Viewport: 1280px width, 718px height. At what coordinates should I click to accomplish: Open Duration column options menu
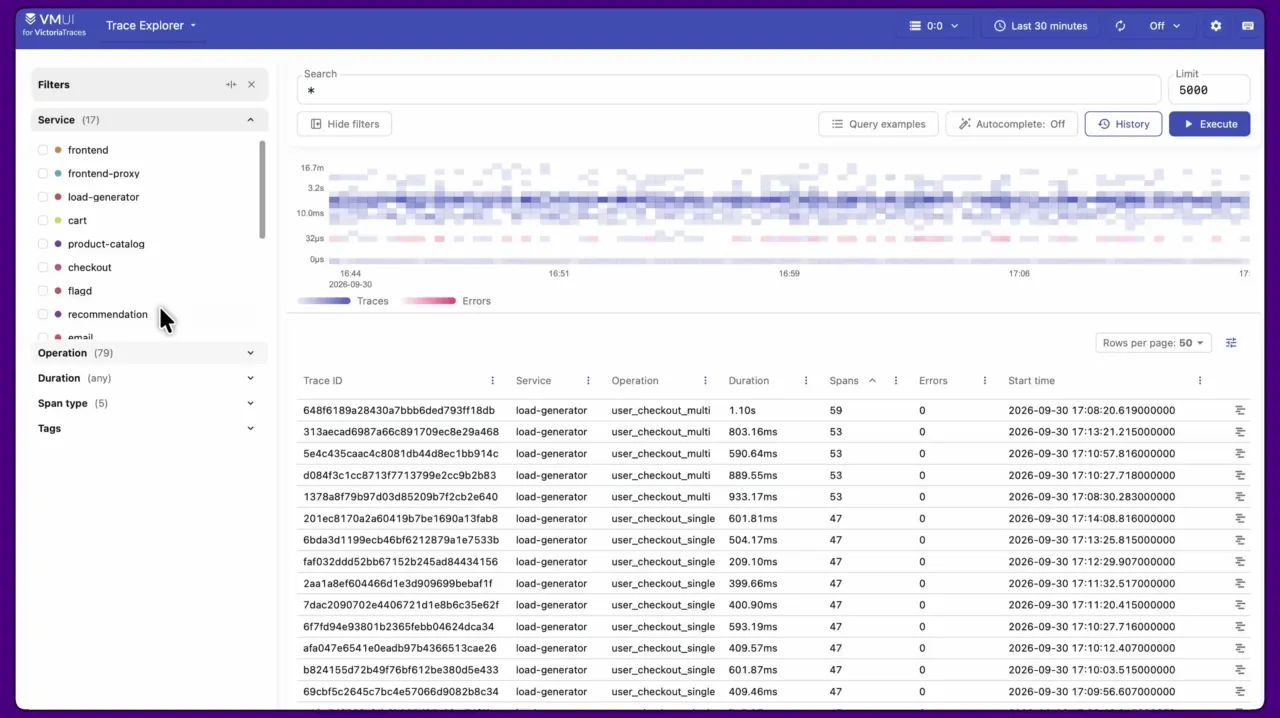pyautogui.click(x=806, y=381)
